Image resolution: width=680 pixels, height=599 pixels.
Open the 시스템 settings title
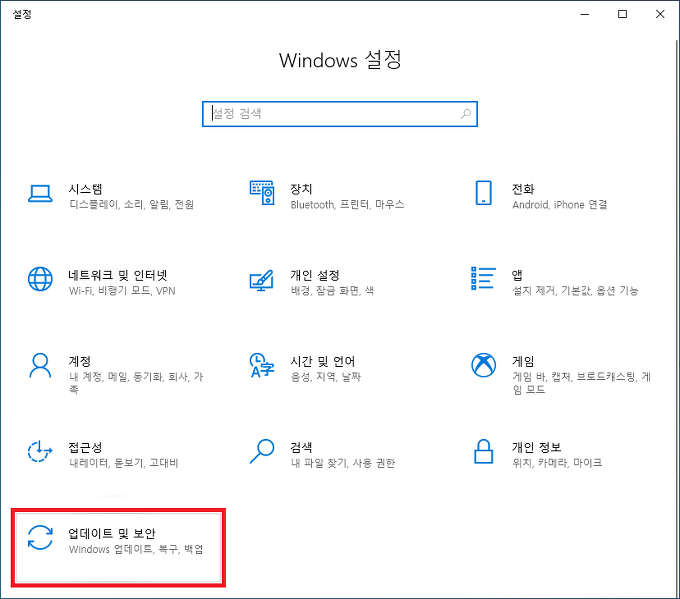click(85, 189)
